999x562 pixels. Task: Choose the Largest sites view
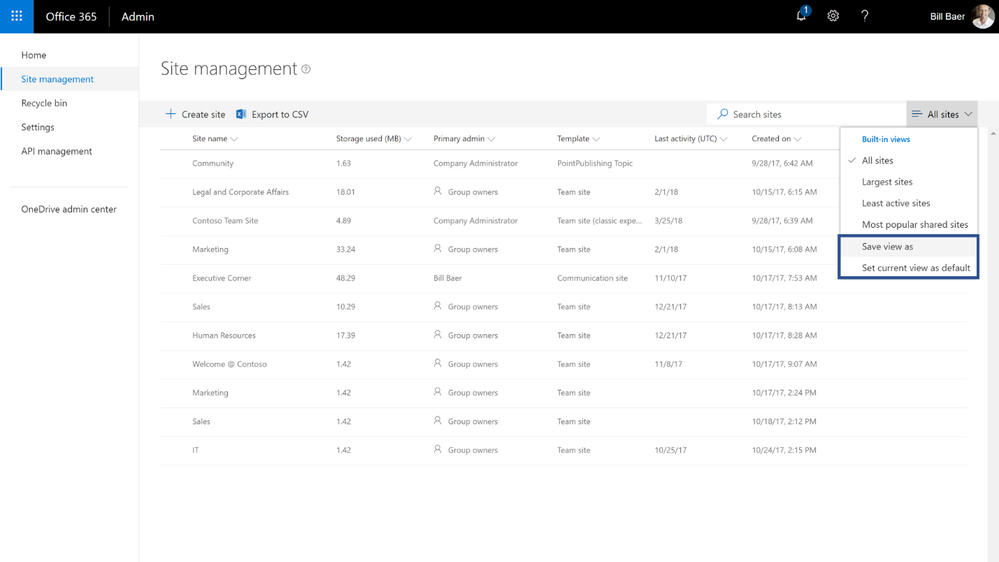click(x=909, y=182)
